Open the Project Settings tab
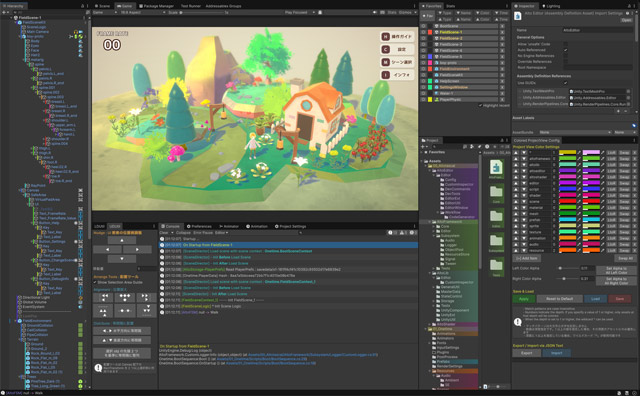The image size is (640, 396). [x=291, y=226]
